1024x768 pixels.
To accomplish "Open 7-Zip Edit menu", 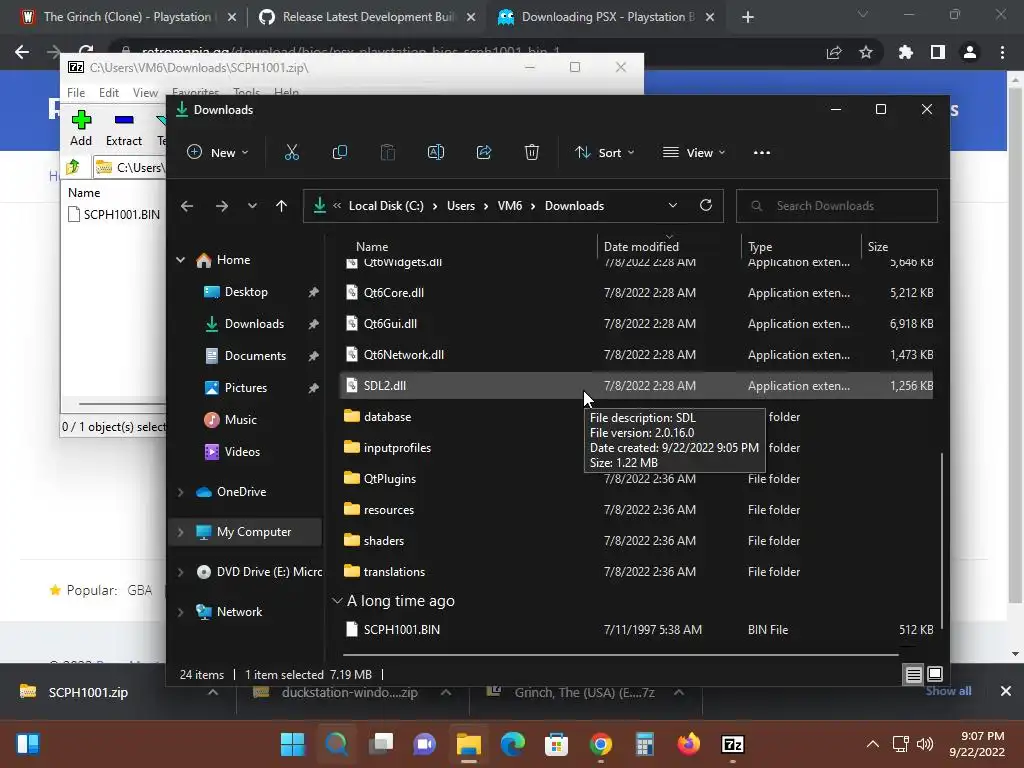I will click(x=108, y=93).
